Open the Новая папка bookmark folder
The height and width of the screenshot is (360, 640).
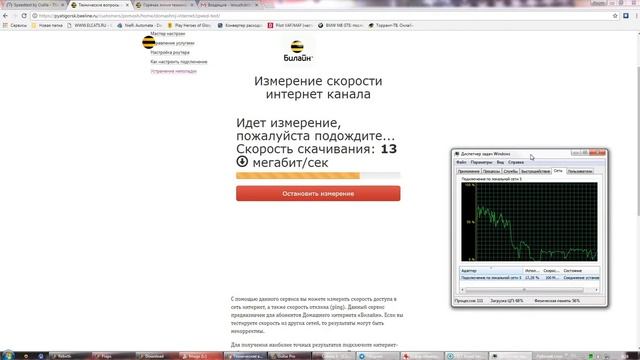(x=47, y=25)
